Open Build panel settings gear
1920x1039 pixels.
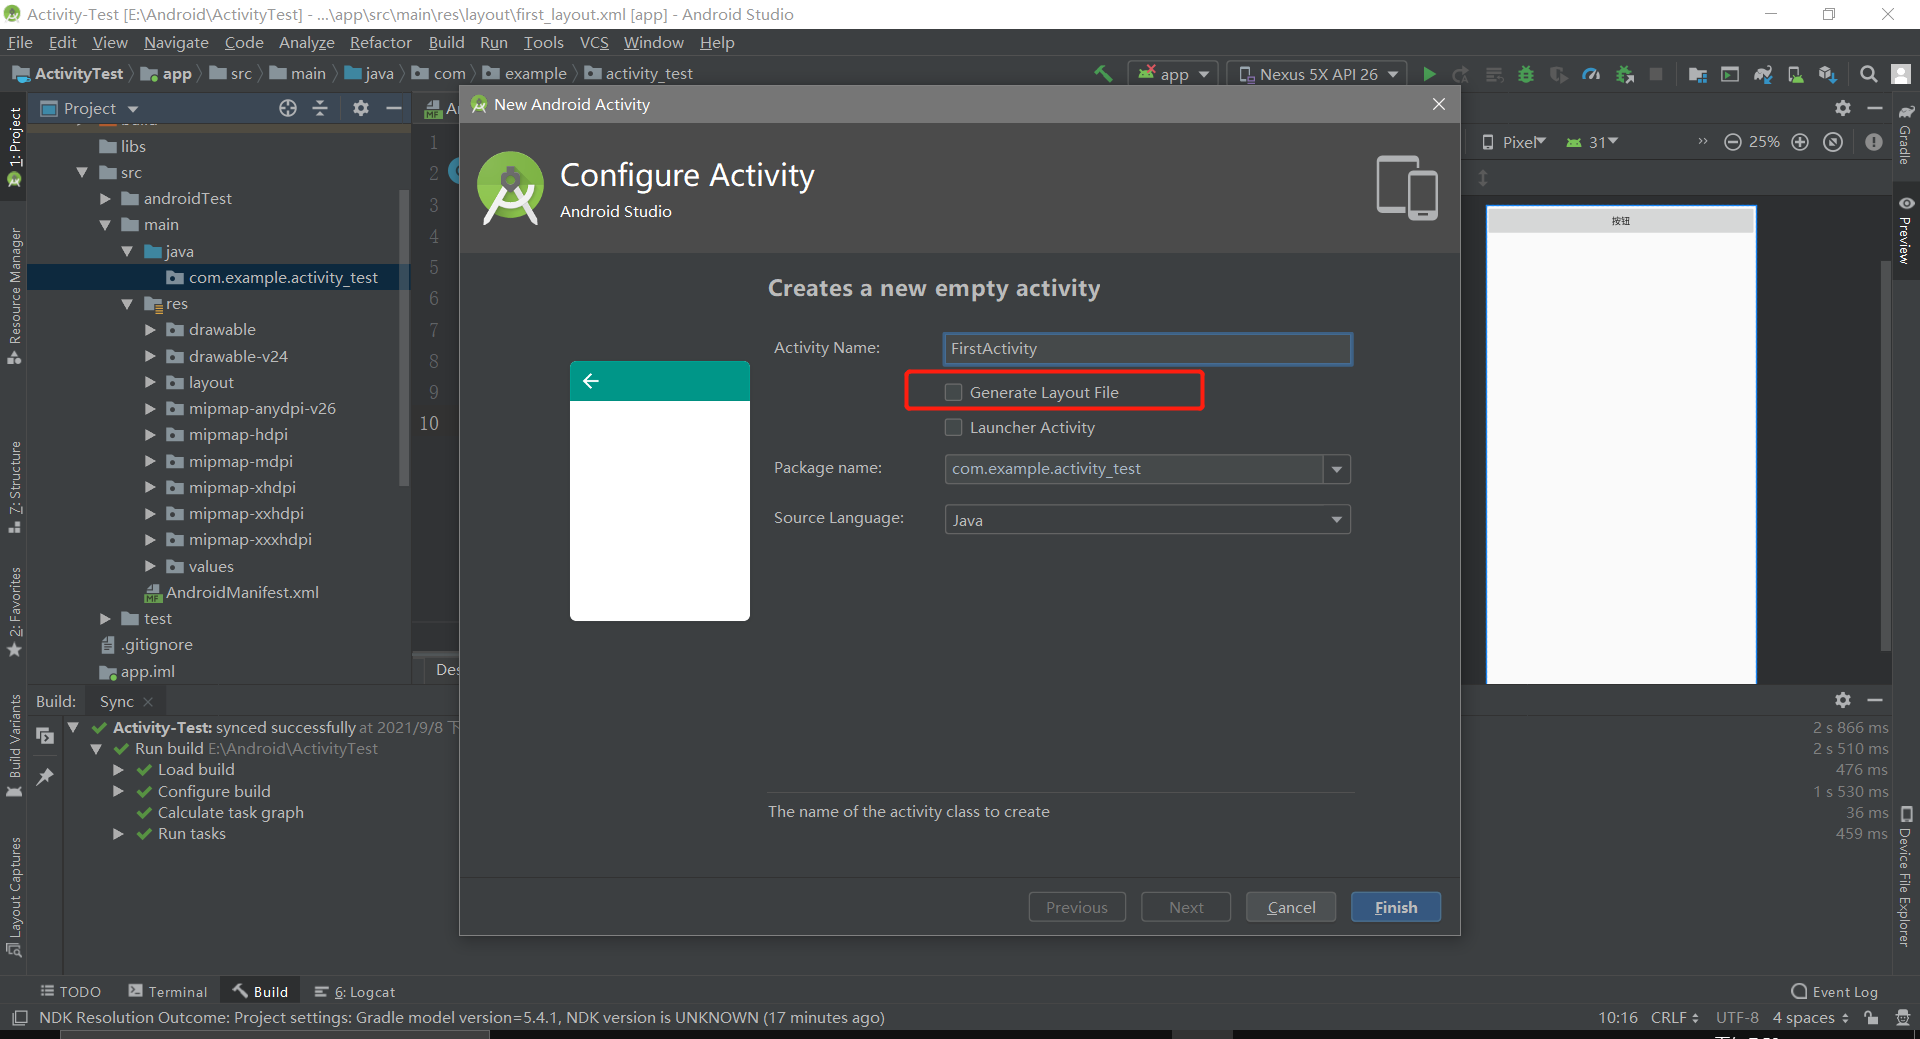1843,700
